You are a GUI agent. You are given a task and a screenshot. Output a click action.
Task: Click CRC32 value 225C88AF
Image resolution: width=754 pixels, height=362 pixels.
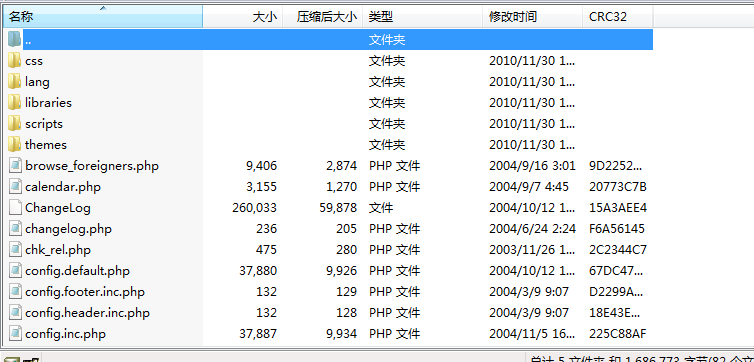[x=618, y=334]
